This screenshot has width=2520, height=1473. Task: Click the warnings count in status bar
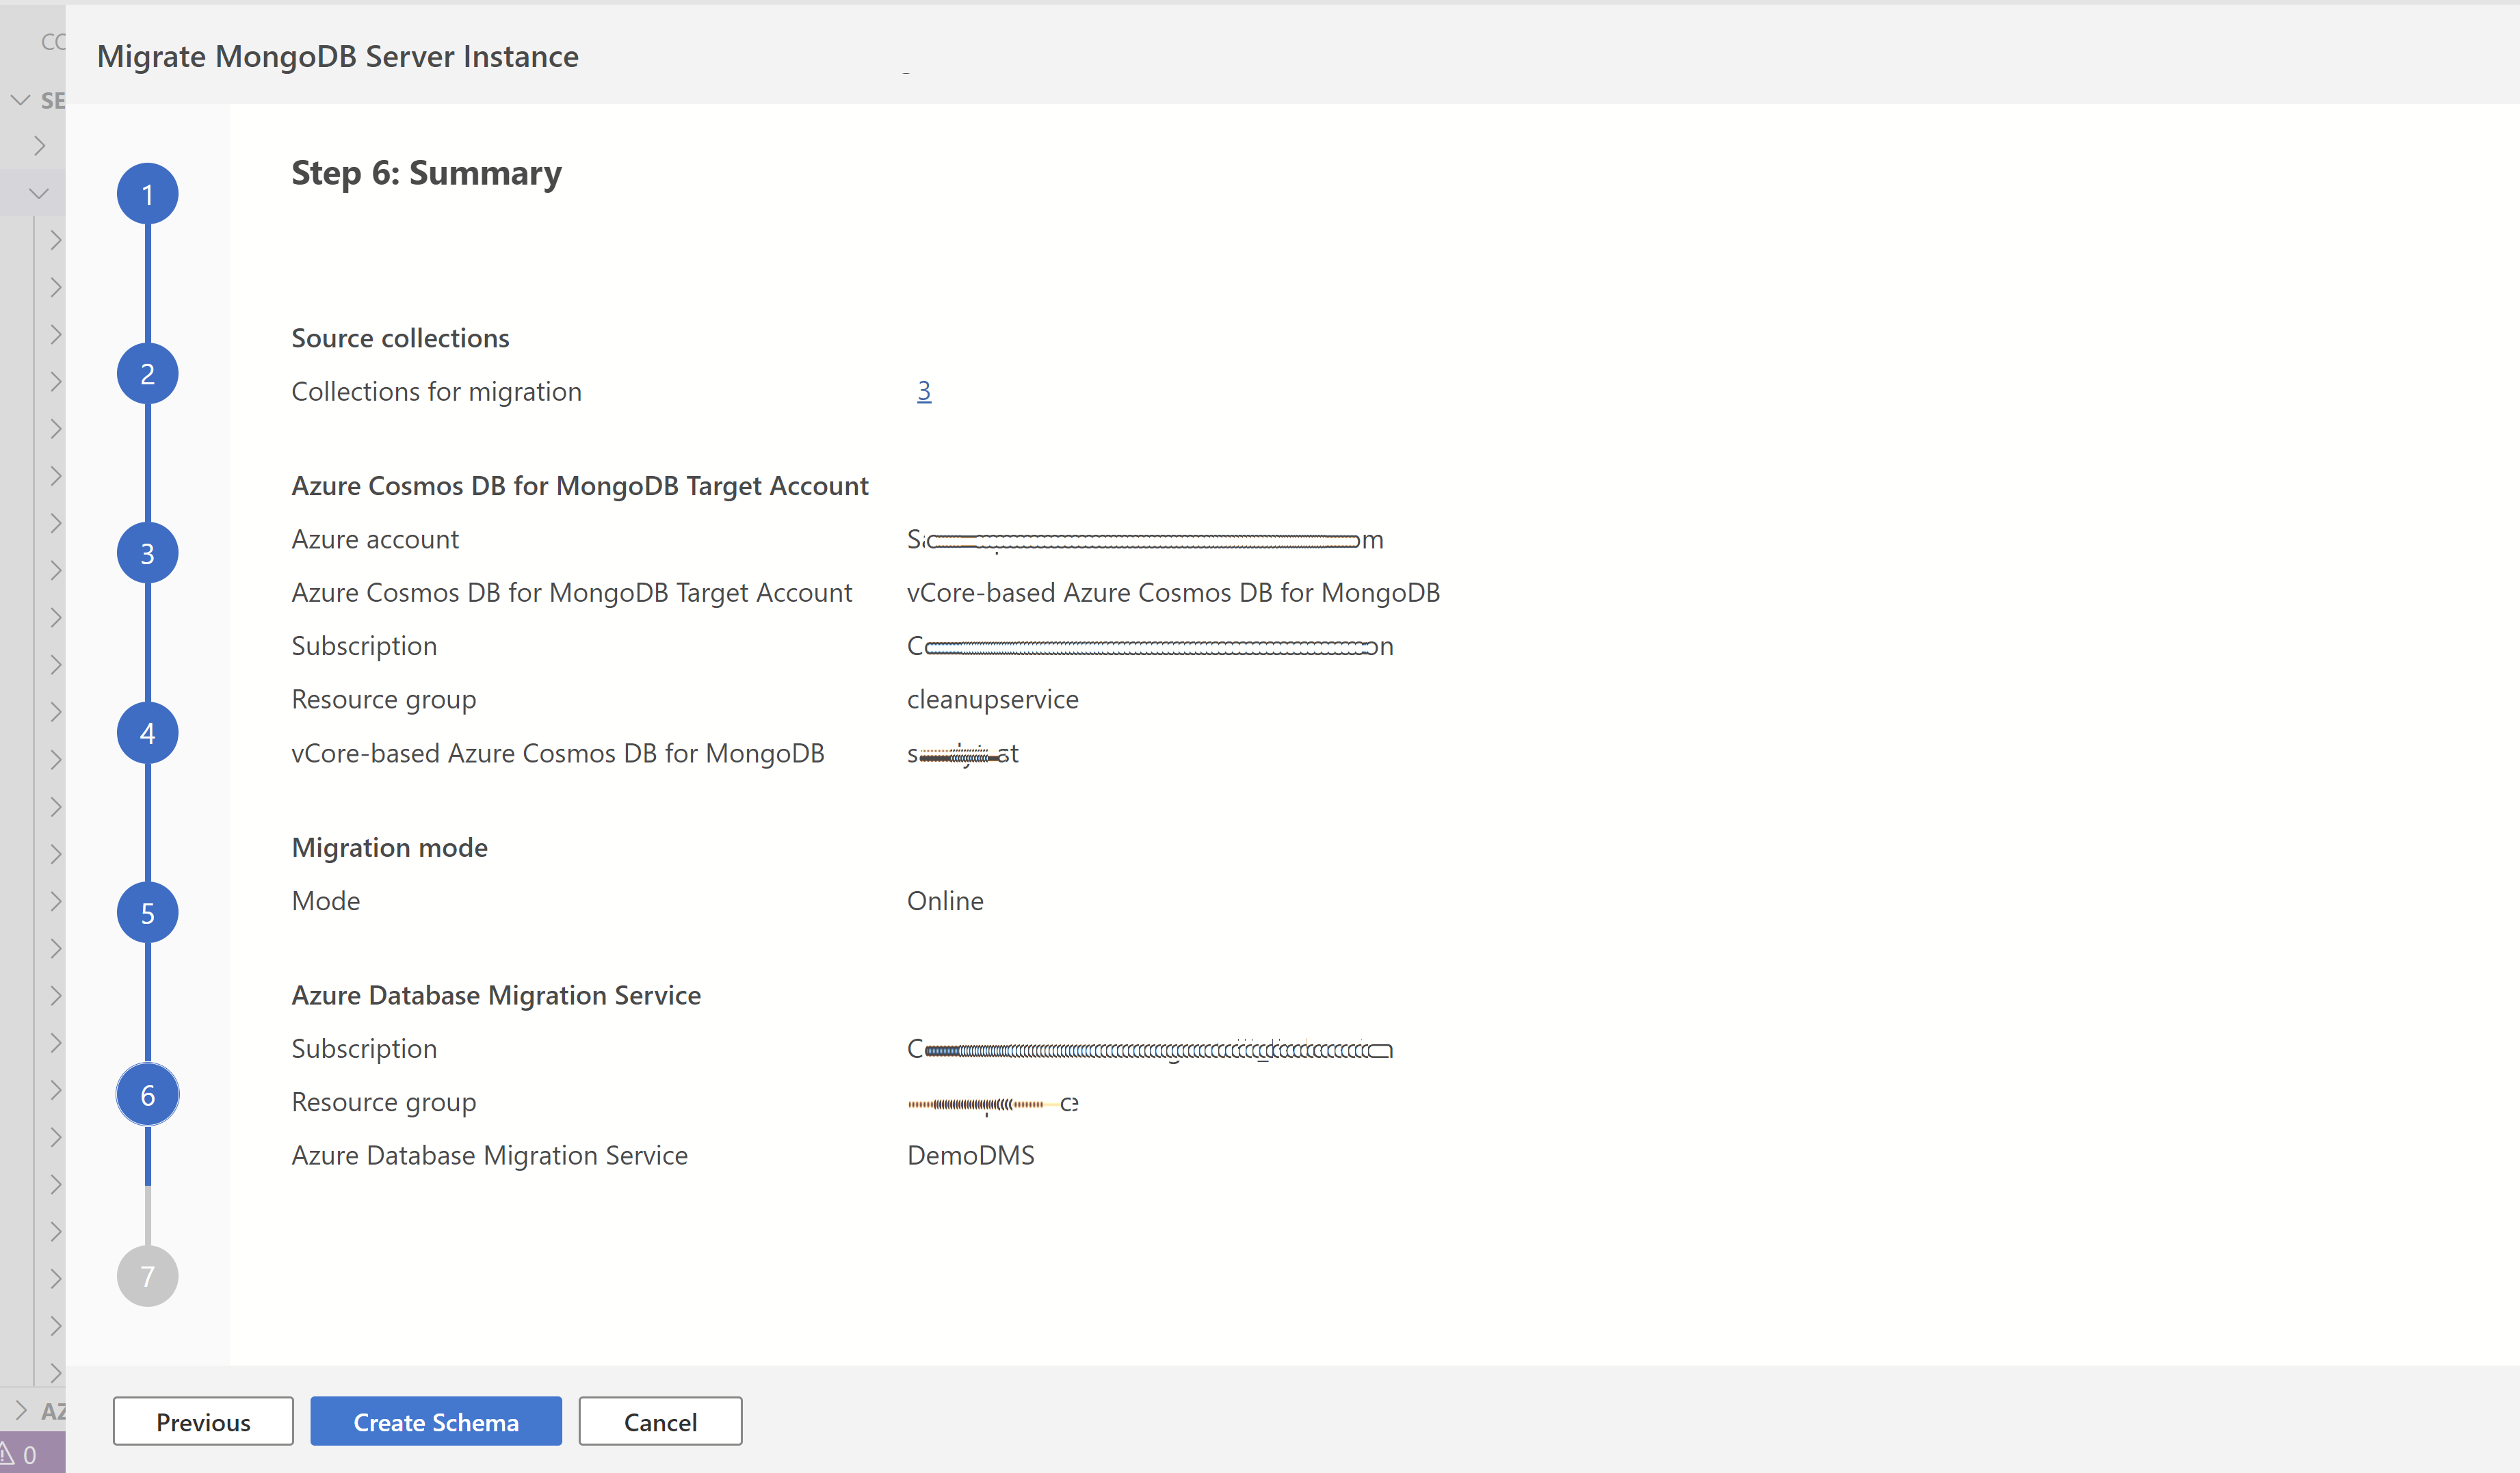[x=20, y=1455]
